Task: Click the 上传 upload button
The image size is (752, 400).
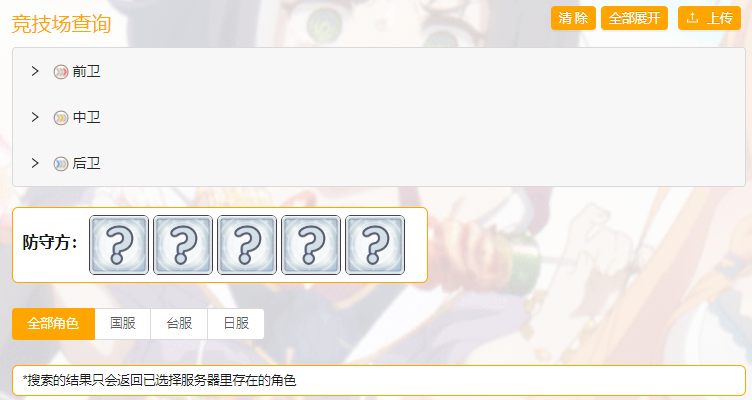Action: (x=709, y=18)
